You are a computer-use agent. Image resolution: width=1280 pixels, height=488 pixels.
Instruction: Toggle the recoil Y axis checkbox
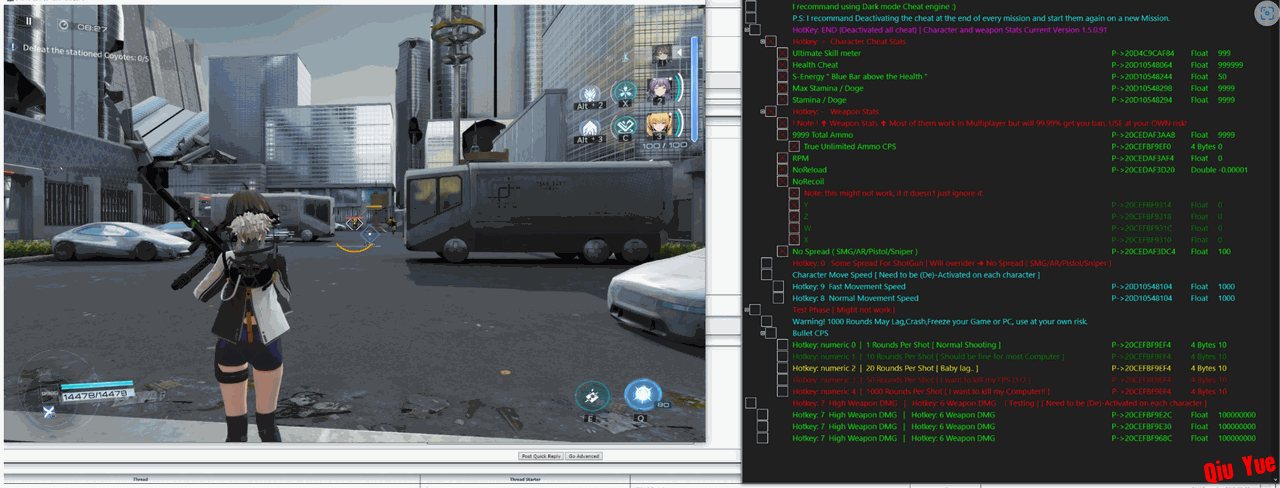(x=794, y=205)
